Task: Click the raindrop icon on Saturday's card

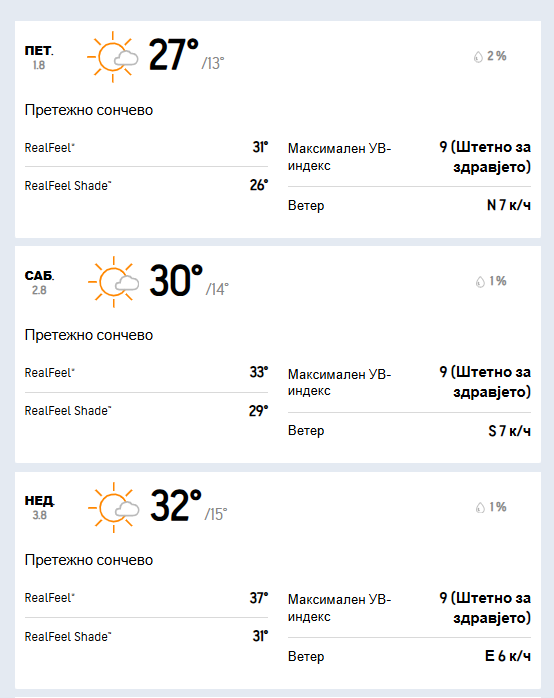Action: click(x=480, y=282)
